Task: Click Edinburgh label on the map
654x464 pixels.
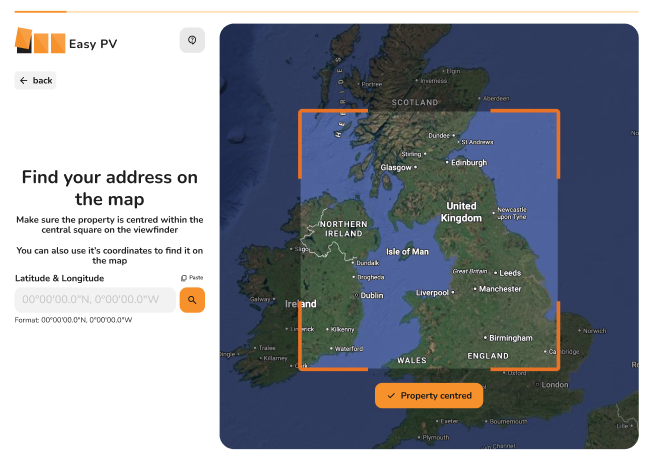Action: (469, 163)
